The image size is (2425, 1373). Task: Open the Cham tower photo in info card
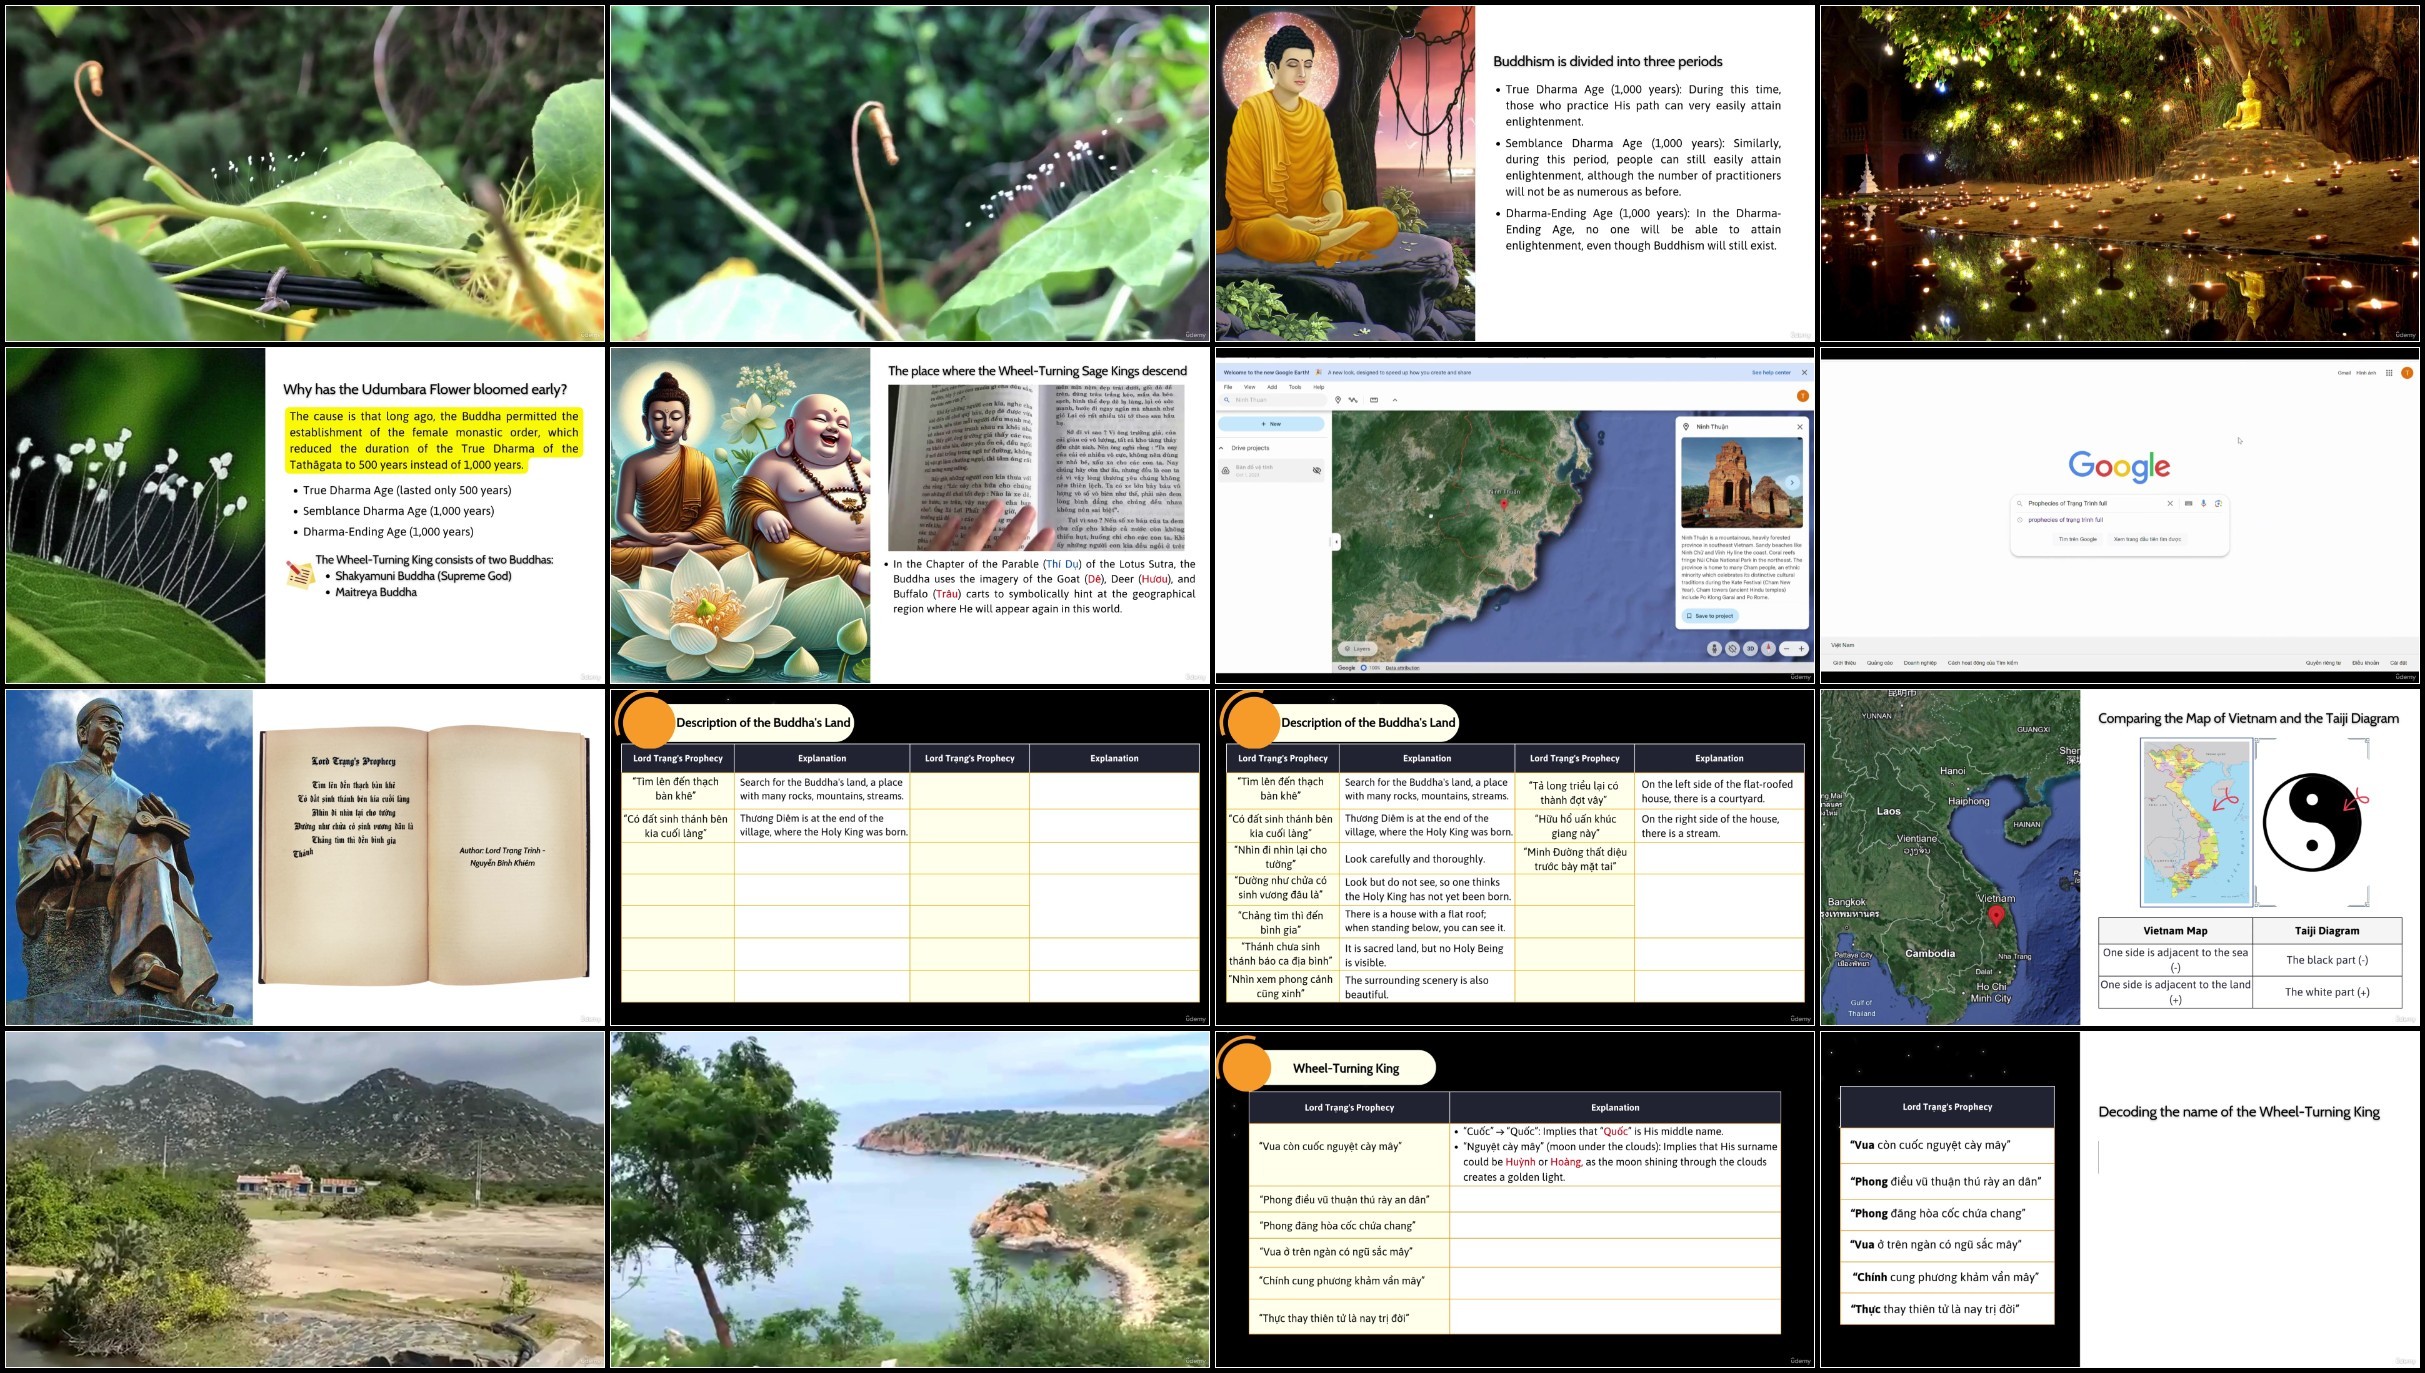pos(1742,482)
